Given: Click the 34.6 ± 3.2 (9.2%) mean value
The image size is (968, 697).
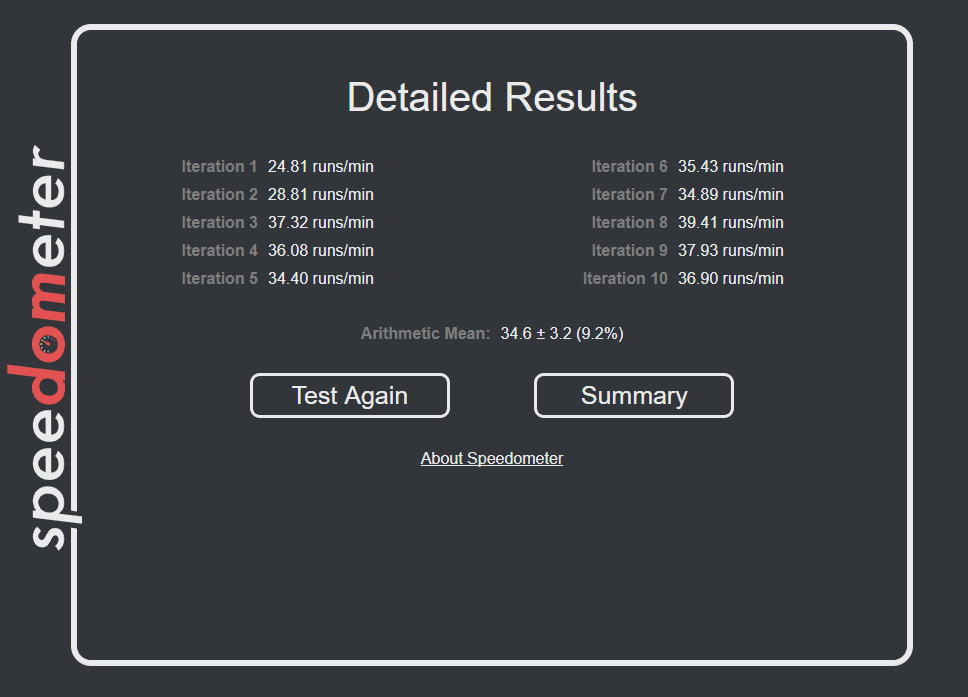Looking at the screenshot, I should pyautogui.click(x=562, y=333).
